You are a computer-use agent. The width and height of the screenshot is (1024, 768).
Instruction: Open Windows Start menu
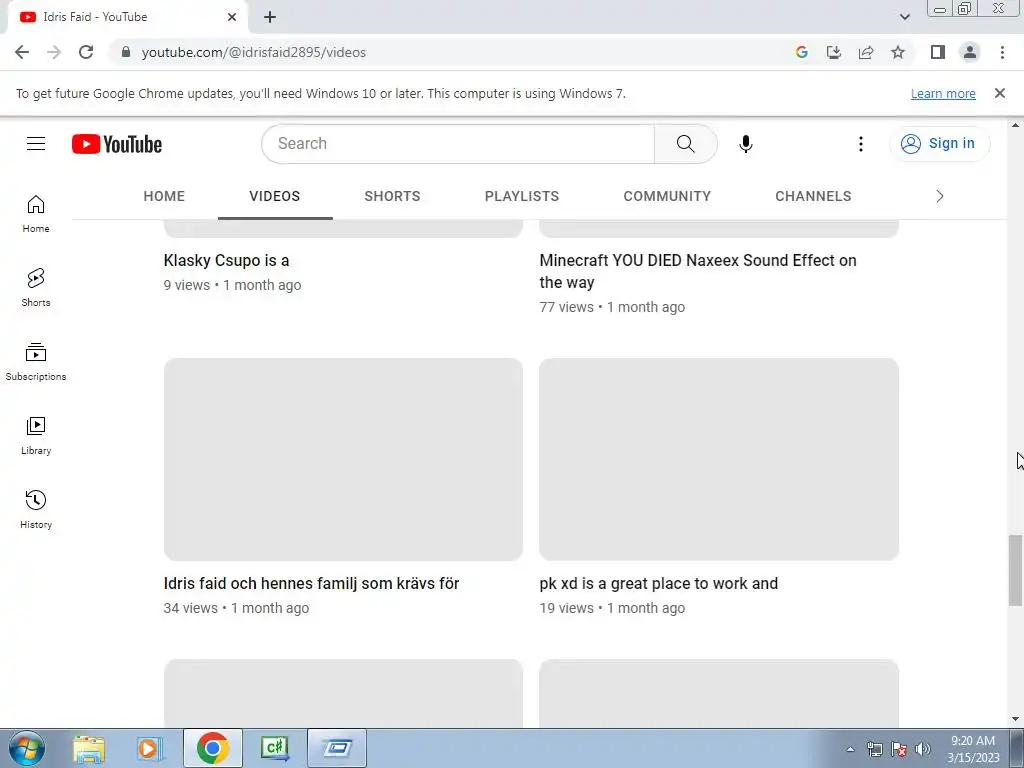point(27,748)
